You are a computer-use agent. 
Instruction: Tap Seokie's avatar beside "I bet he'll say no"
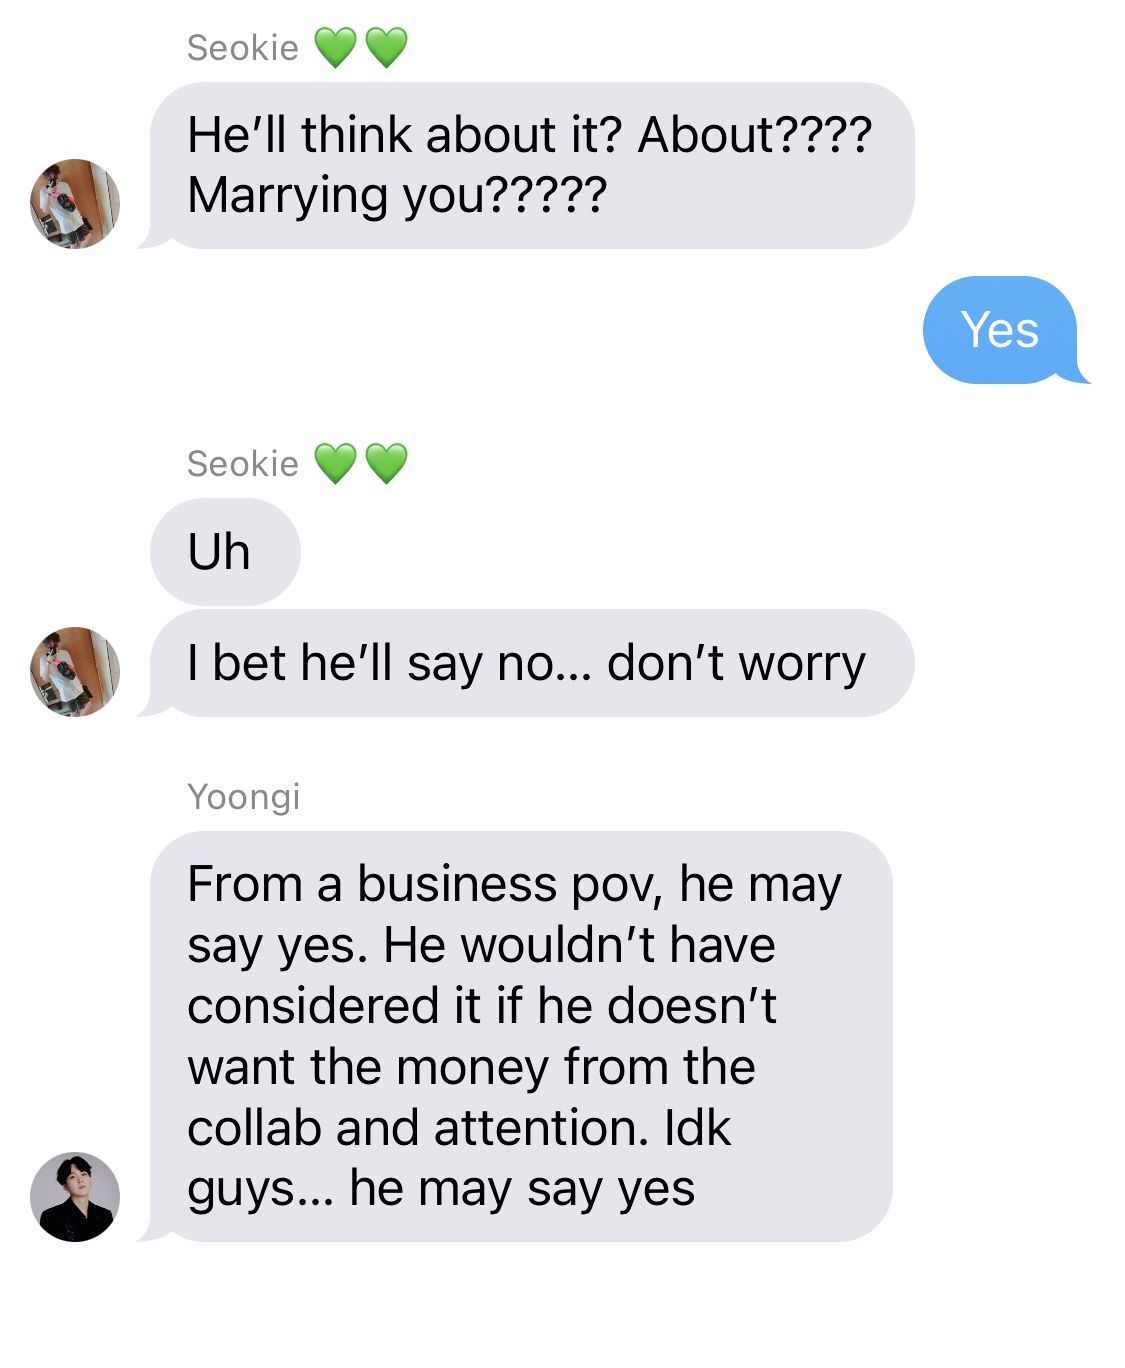(x=75, y=671)
